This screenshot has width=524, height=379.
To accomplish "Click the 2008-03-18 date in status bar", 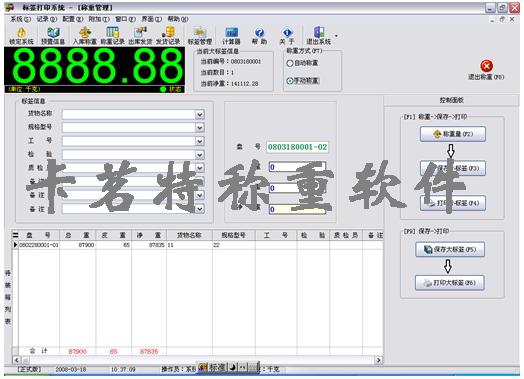I will point(71,369).
